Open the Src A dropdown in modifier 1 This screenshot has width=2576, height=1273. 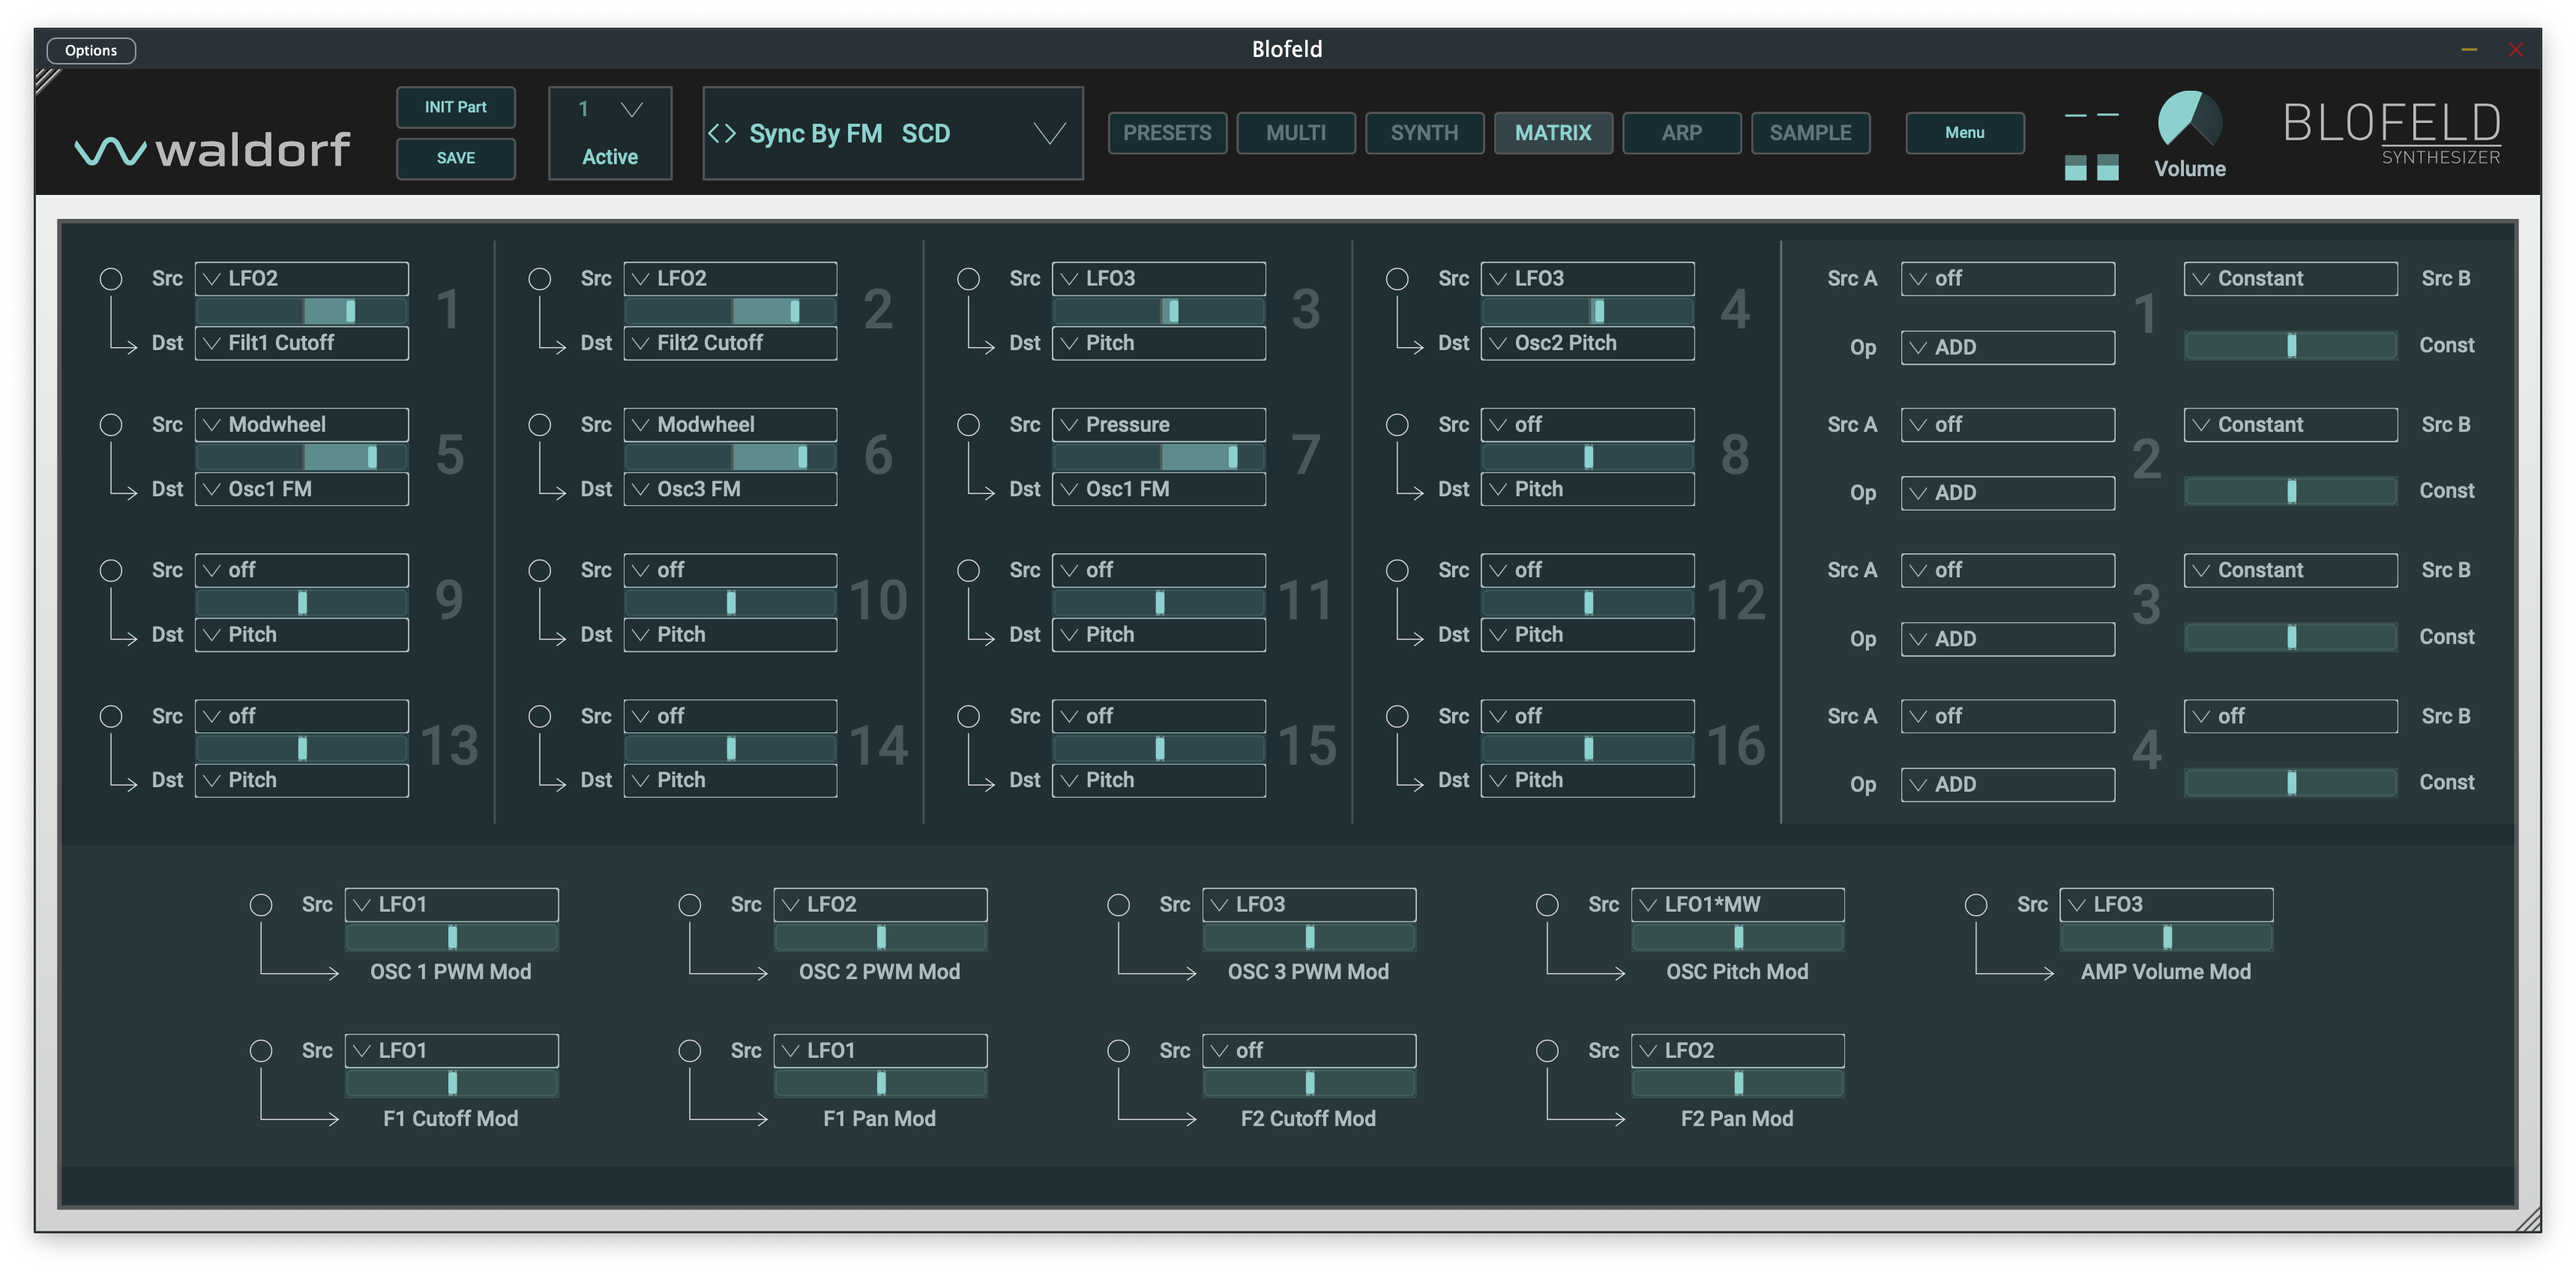click(x=2007, y=279)
